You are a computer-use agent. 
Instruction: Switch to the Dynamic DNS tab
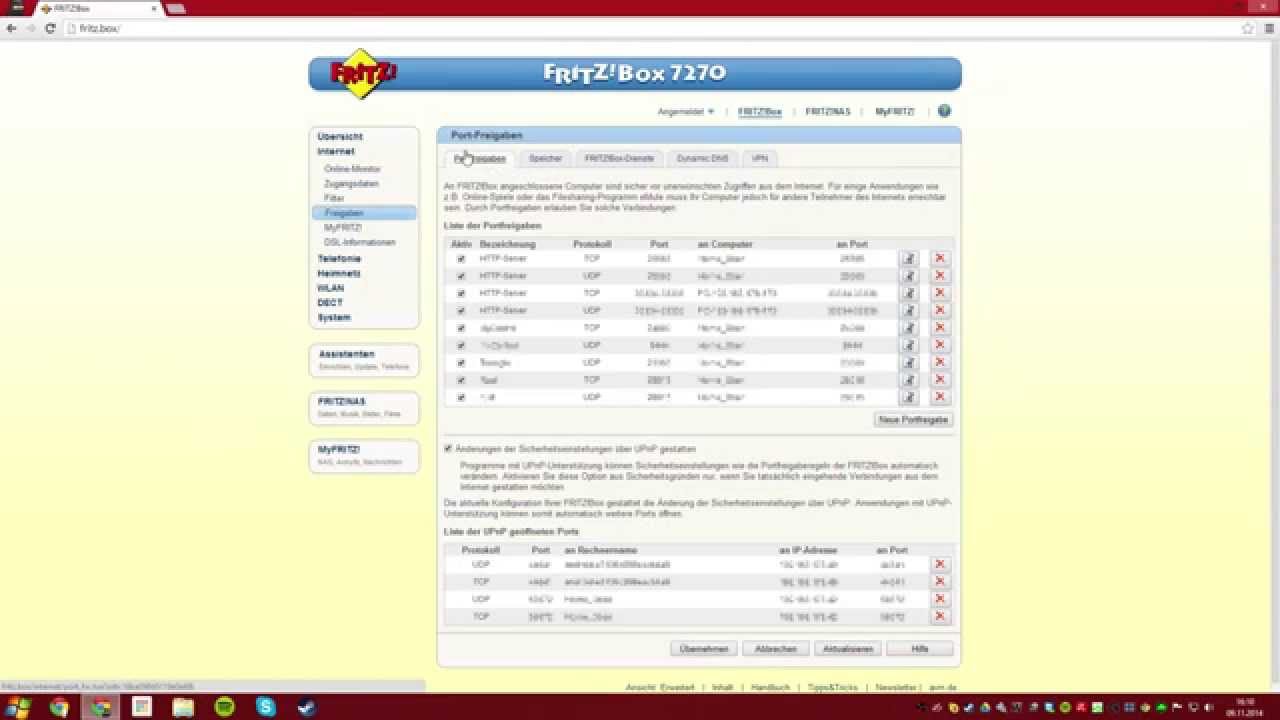coord(702,158)
